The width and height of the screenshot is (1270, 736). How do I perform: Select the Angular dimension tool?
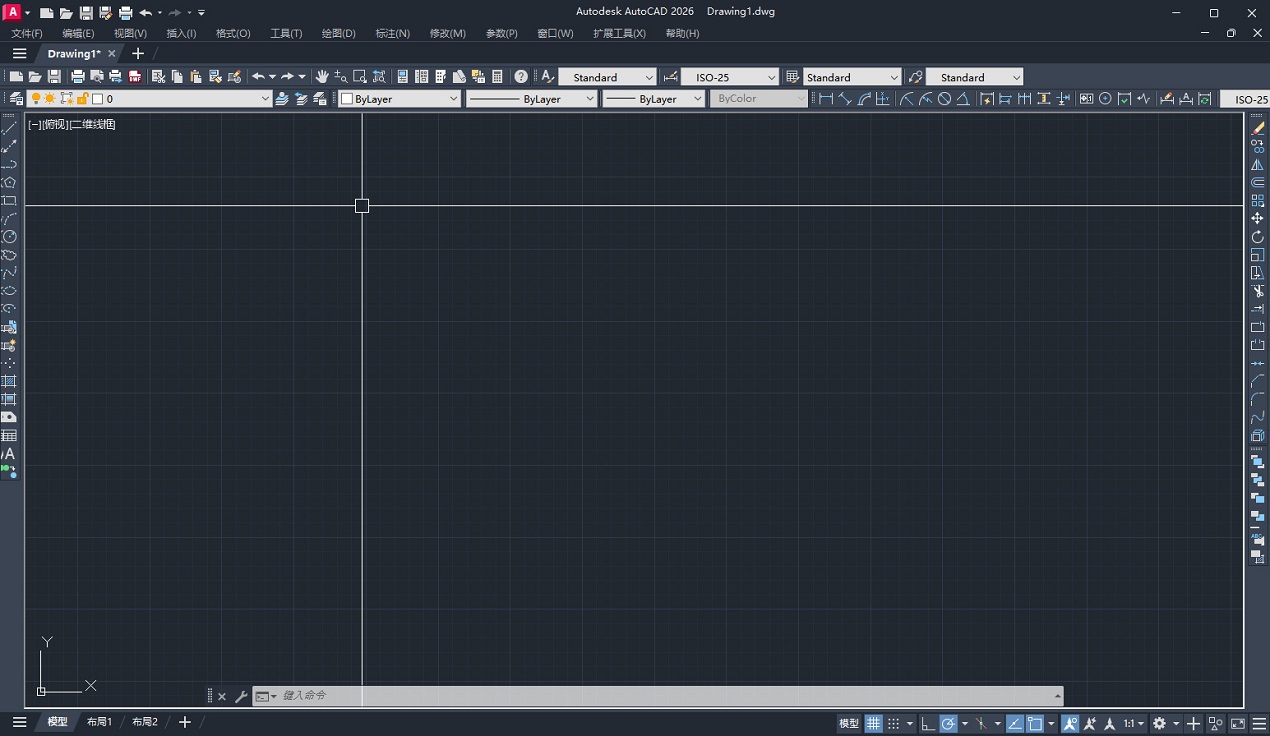963,99
